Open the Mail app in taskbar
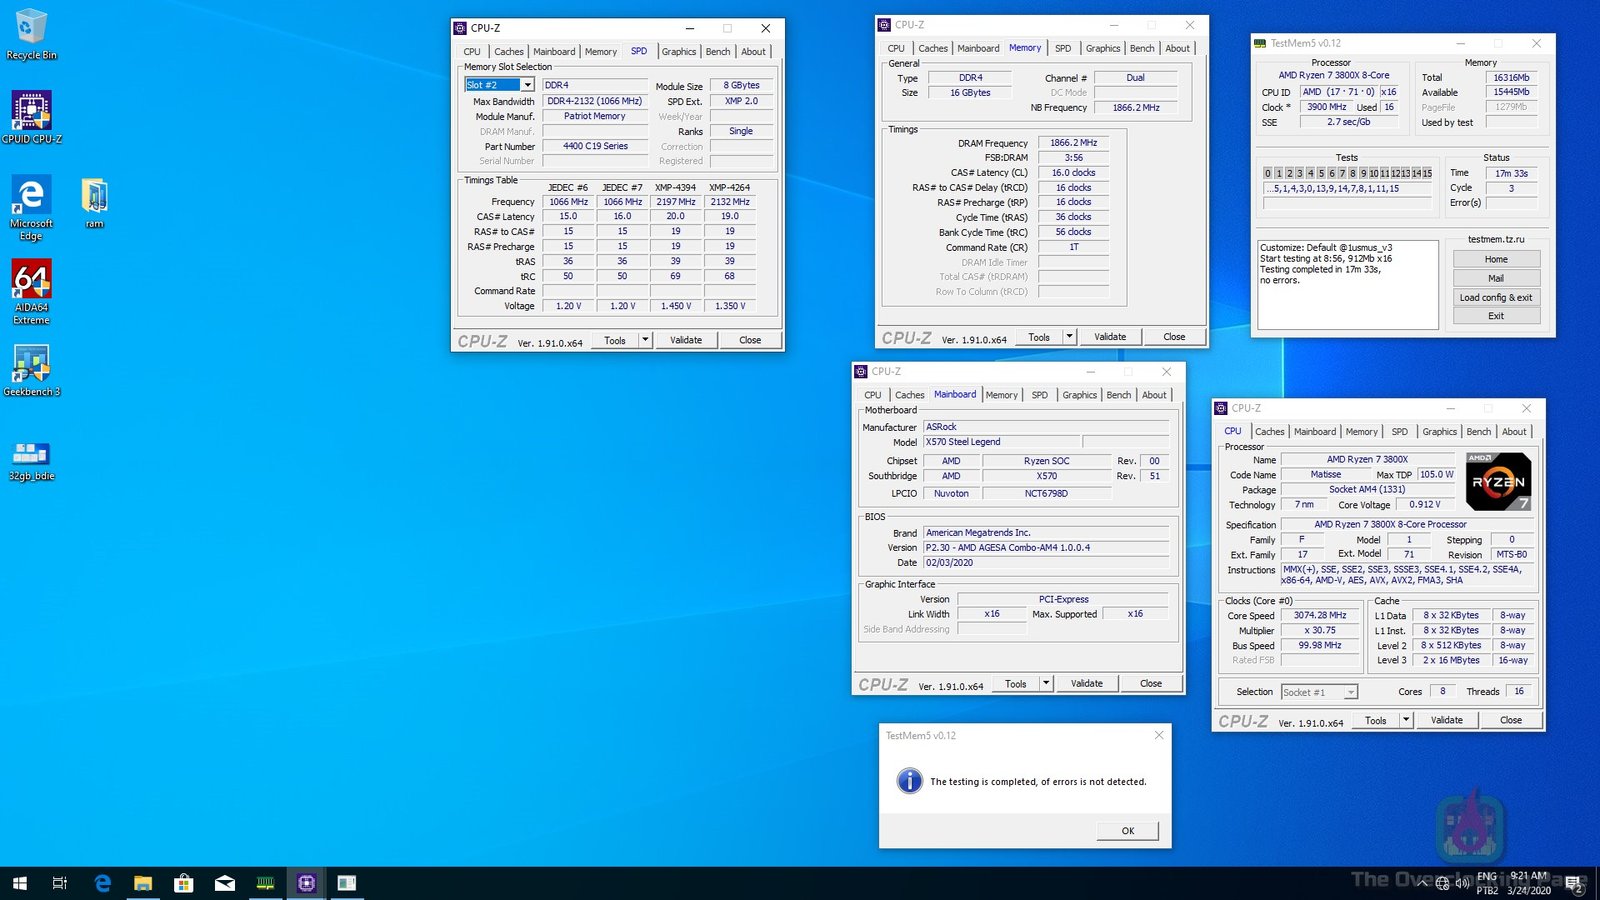Screen dimensions: 1600x900 click(225, 883)
